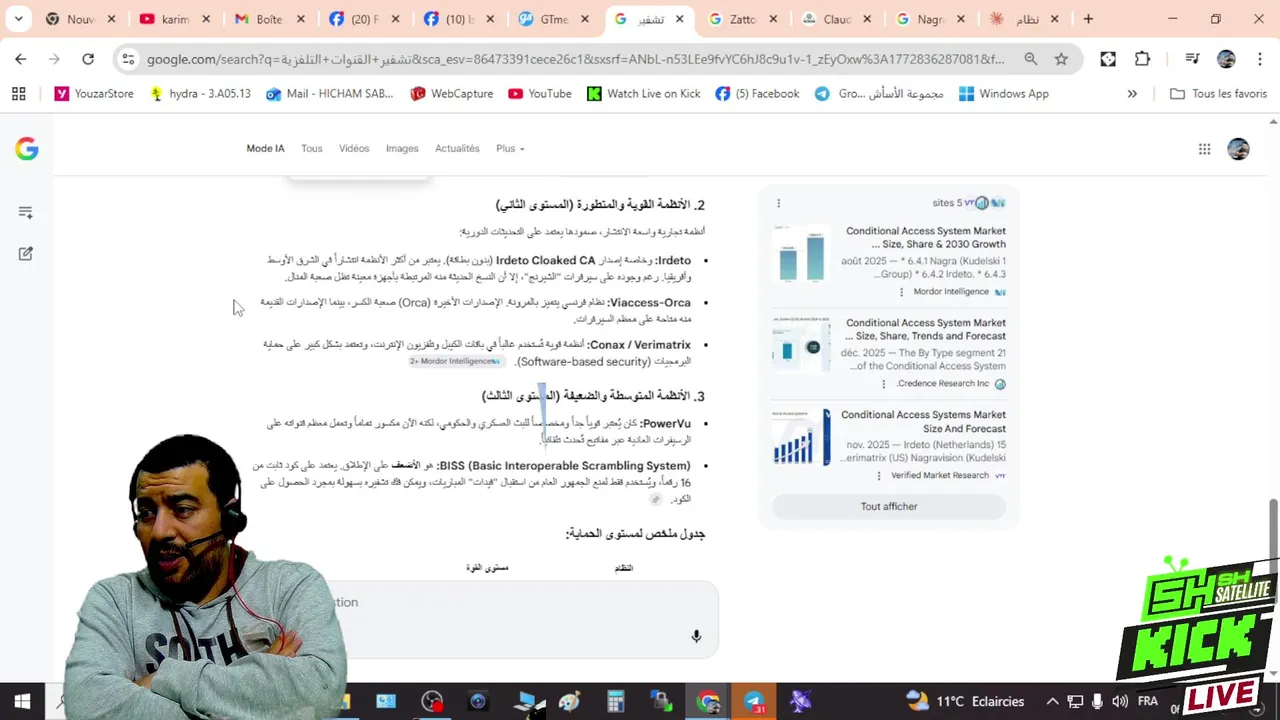Screen dimensions: 1280x720
Task: Open the '(5) Facebook' bookmark
Action: [757, 94]
